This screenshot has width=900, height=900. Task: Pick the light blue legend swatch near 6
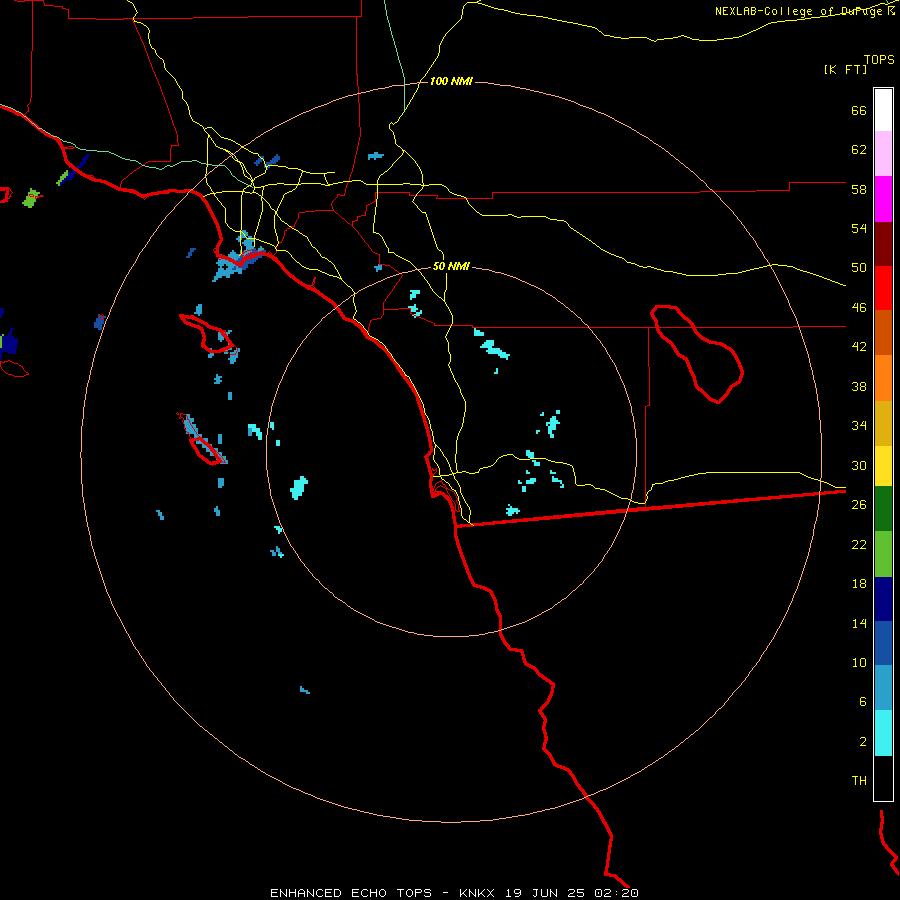click(x=883, y=688)
